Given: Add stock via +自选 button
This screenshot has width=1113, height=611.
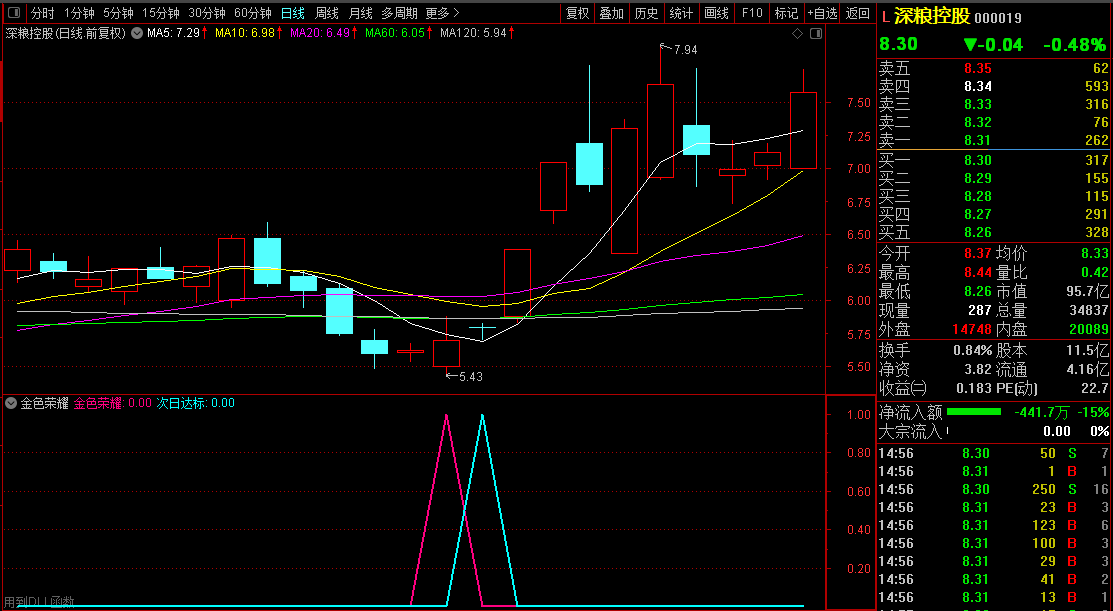Looking at the screenshot, I should tap(822, 13).
